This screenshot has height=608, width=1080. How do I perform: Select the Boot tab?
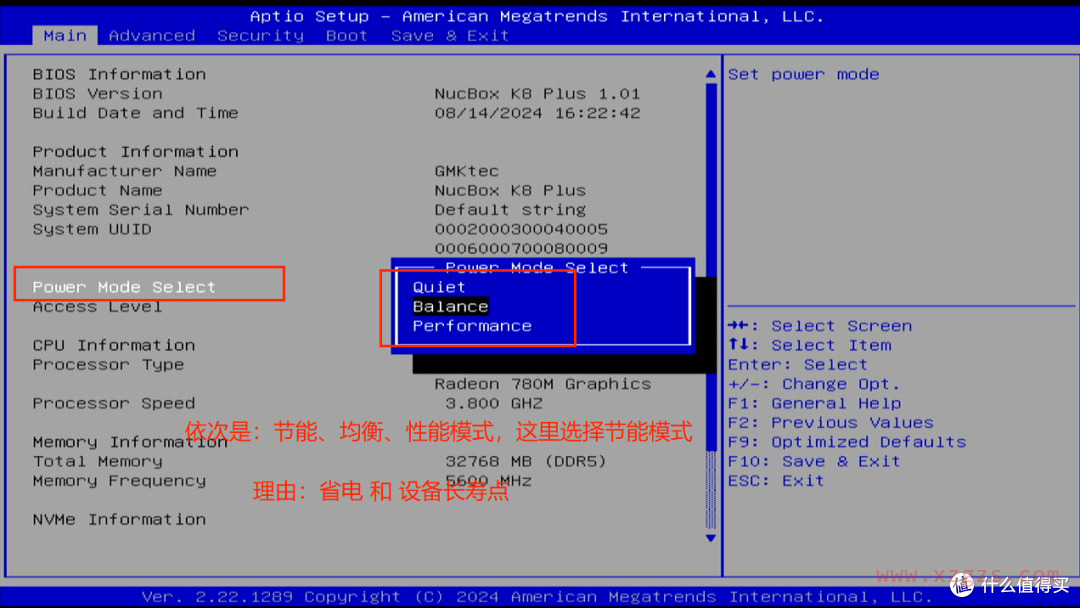tap(346, 35)
